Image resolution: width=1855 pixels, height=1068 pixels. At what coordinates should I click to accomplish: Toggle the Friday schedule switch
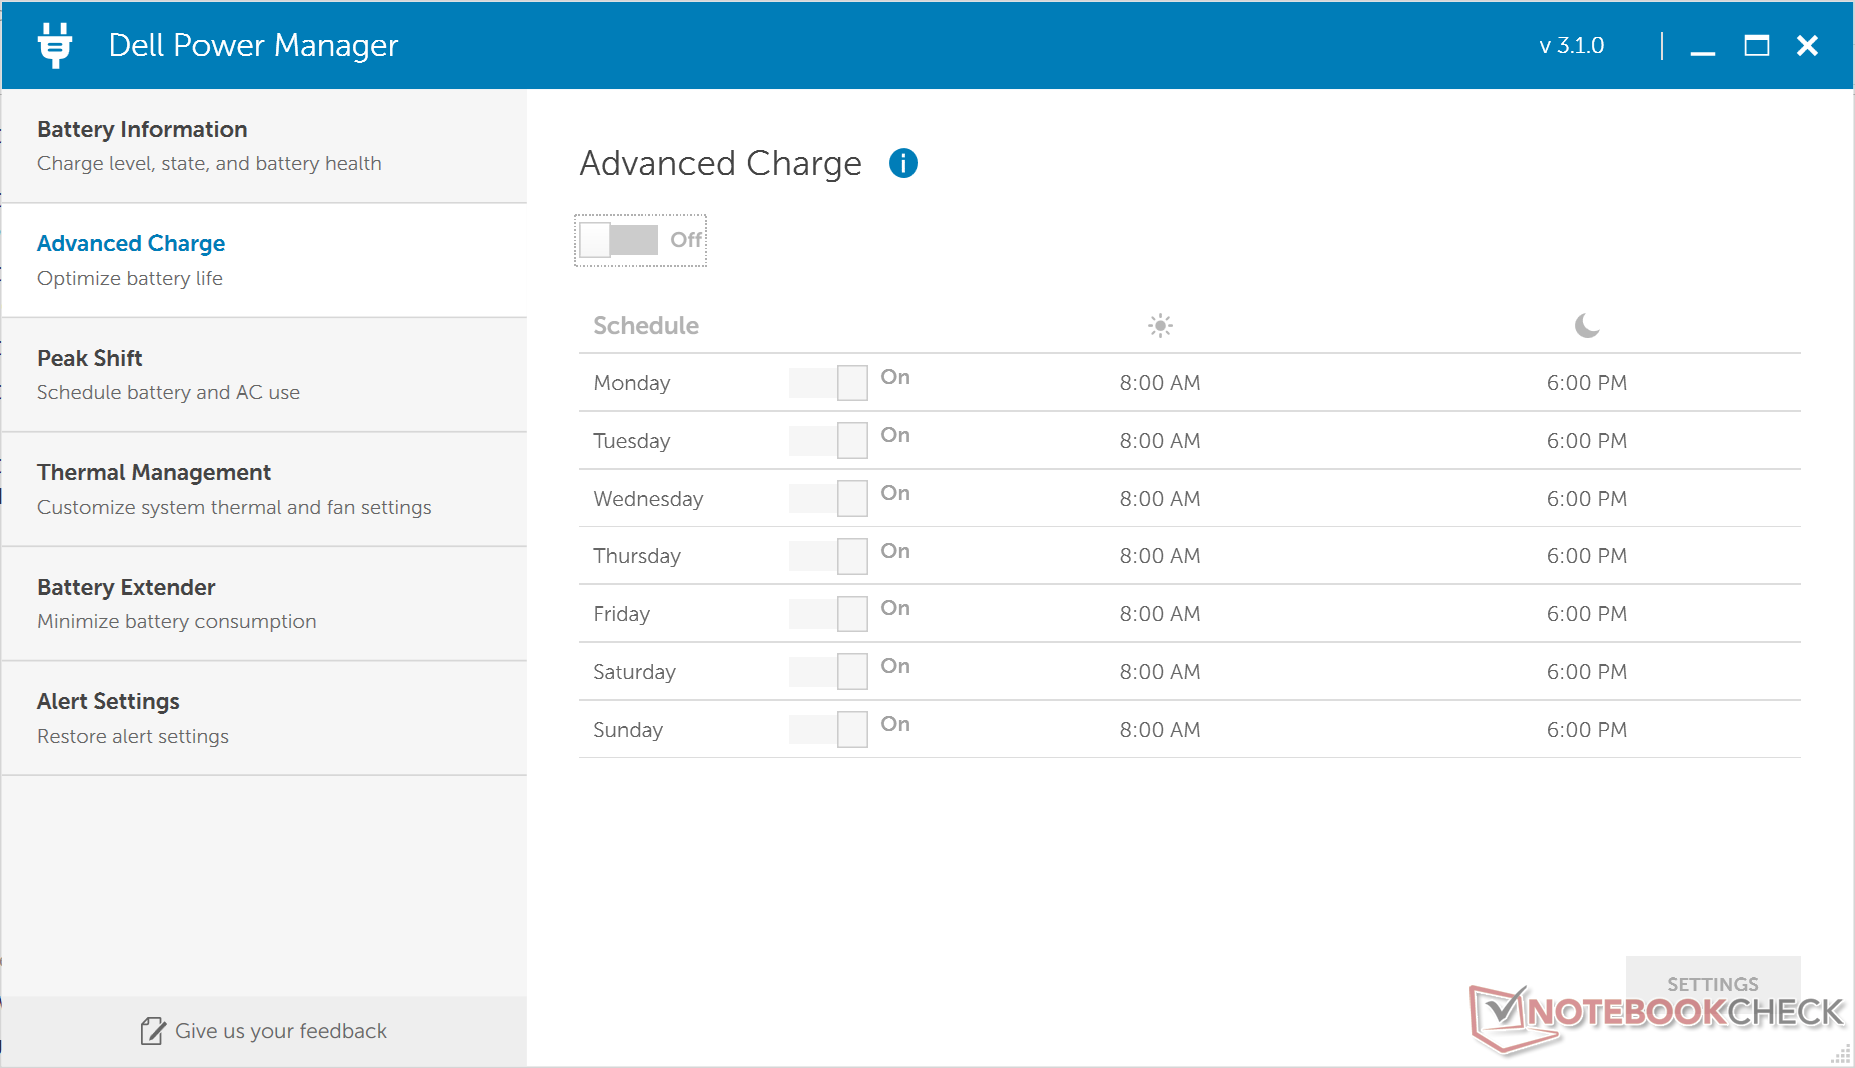pos(828,614)
